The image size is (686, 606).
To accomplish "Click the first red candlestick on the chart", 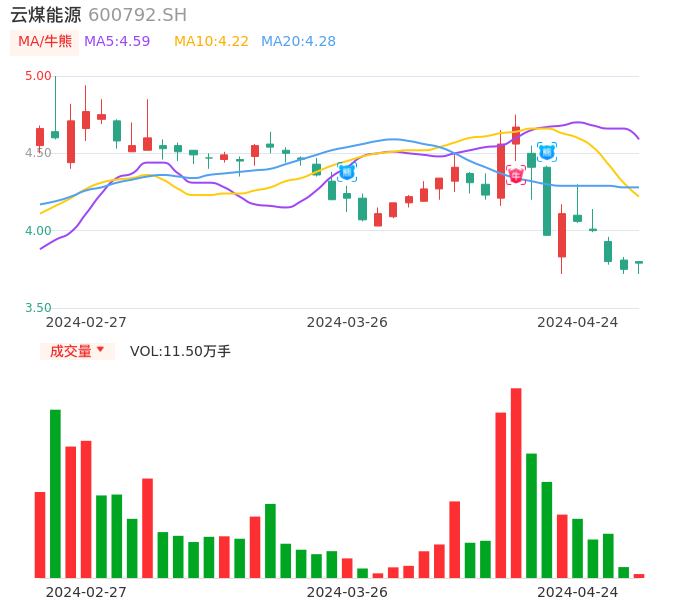I will pyautogui.click(x=40, y=137).
